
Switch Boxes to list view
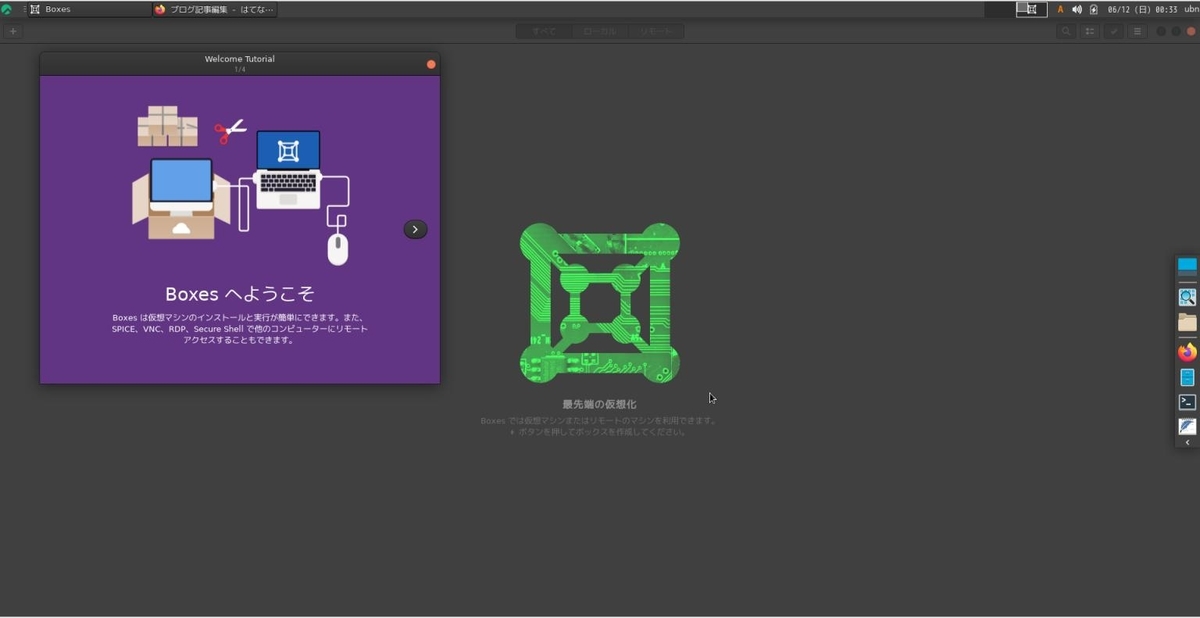1090,31
